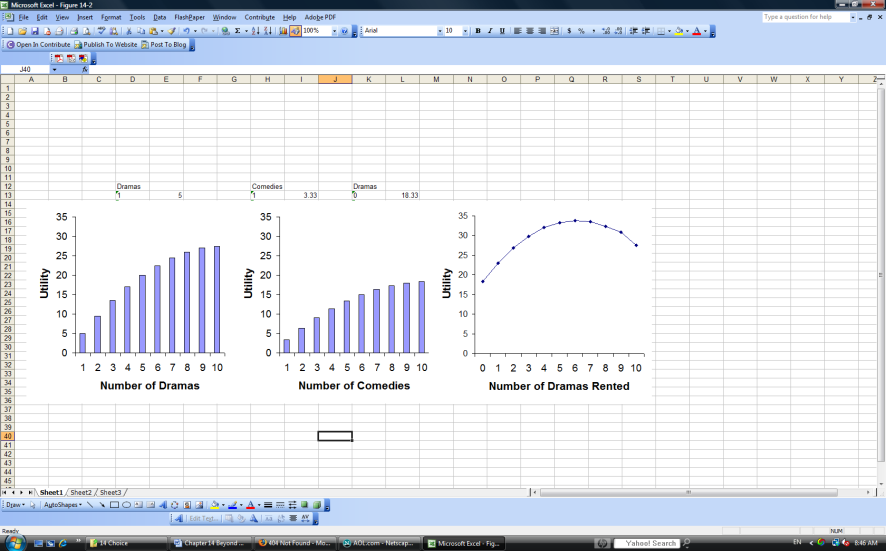The width and height of the screenshot is (886, 551).
Task: Expand the Borders dropdown arrow
Action: (x=670, y=31)
